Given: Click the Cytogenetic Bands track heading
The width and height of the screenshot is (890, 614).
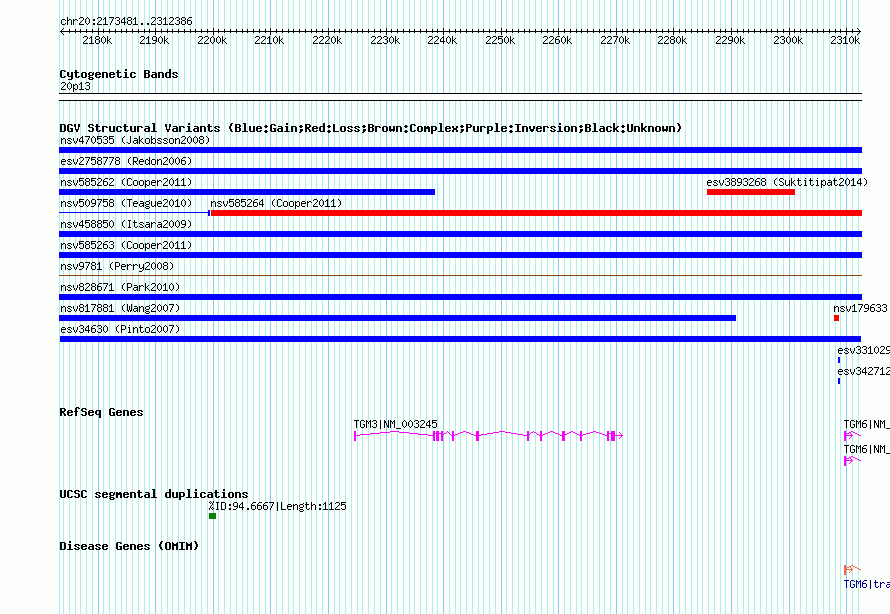Looking at the screenshot, I should [119, 74].
